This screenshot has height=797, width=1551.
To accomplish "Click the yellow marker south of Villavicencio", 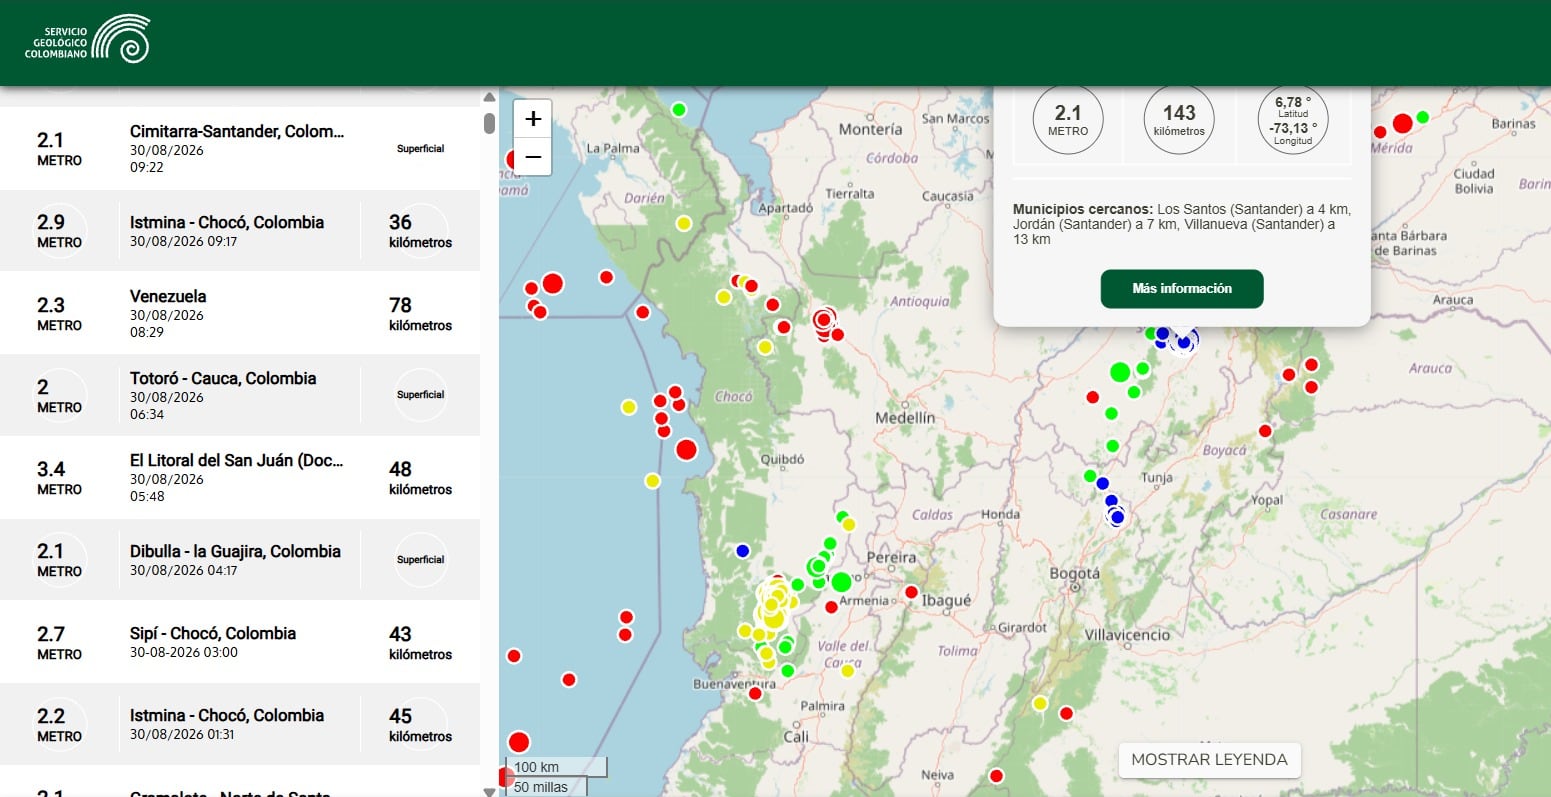I will click(1040, 703).
